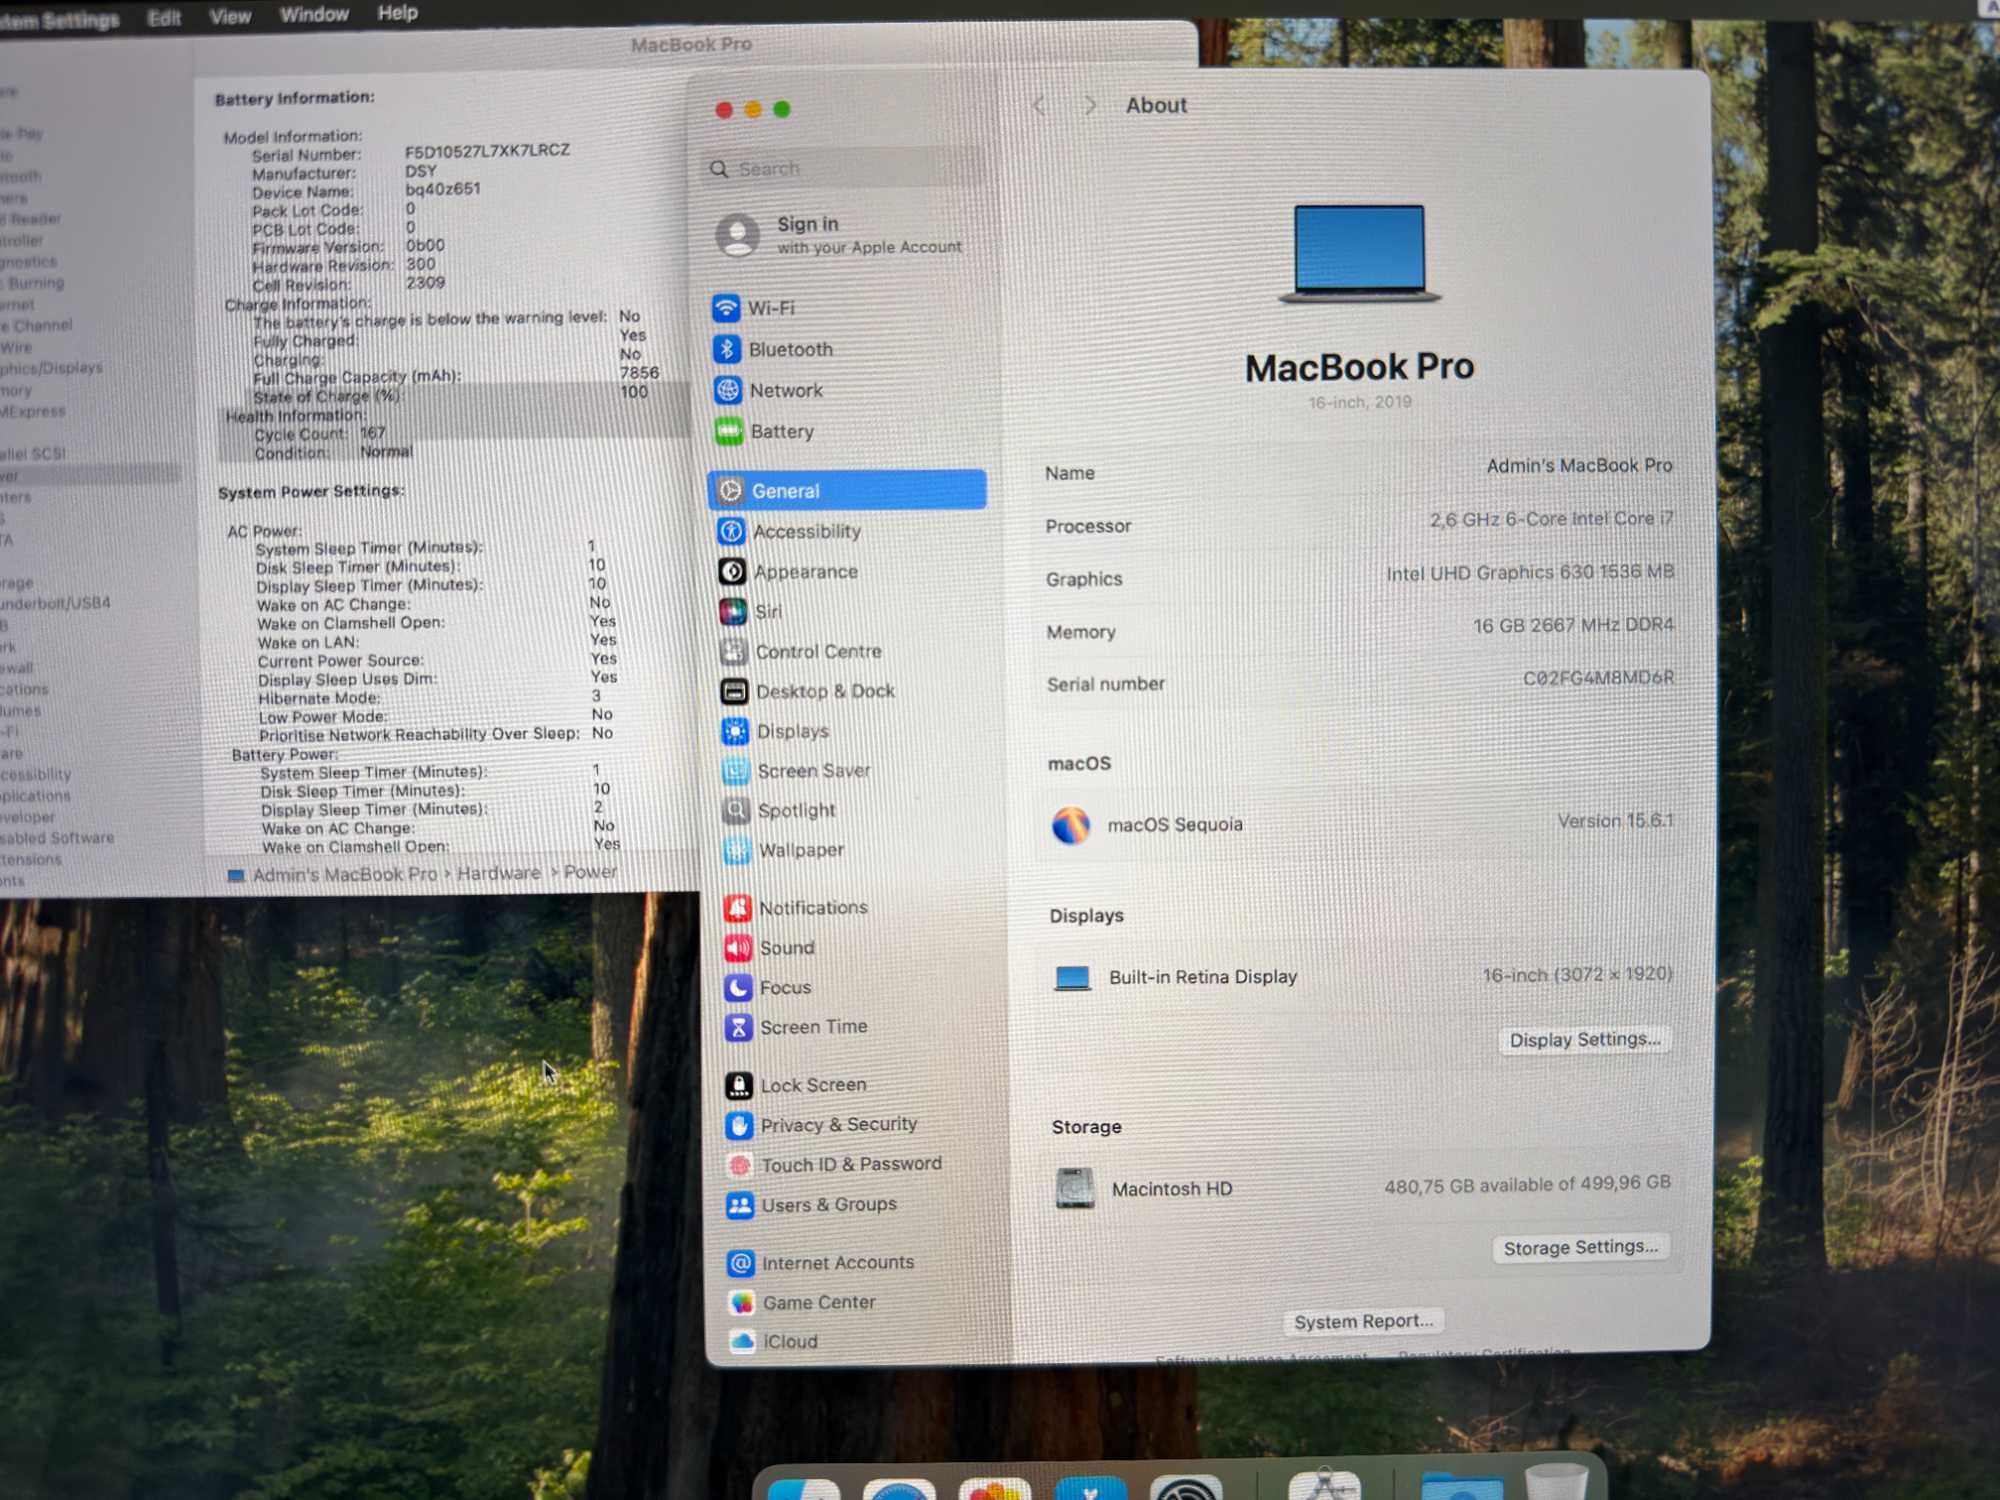Click the 2,6 GHz 6-Core Intel Core i7 value
The height and width of the screenshot is (1500, 2000).
tap(1551, 519)
